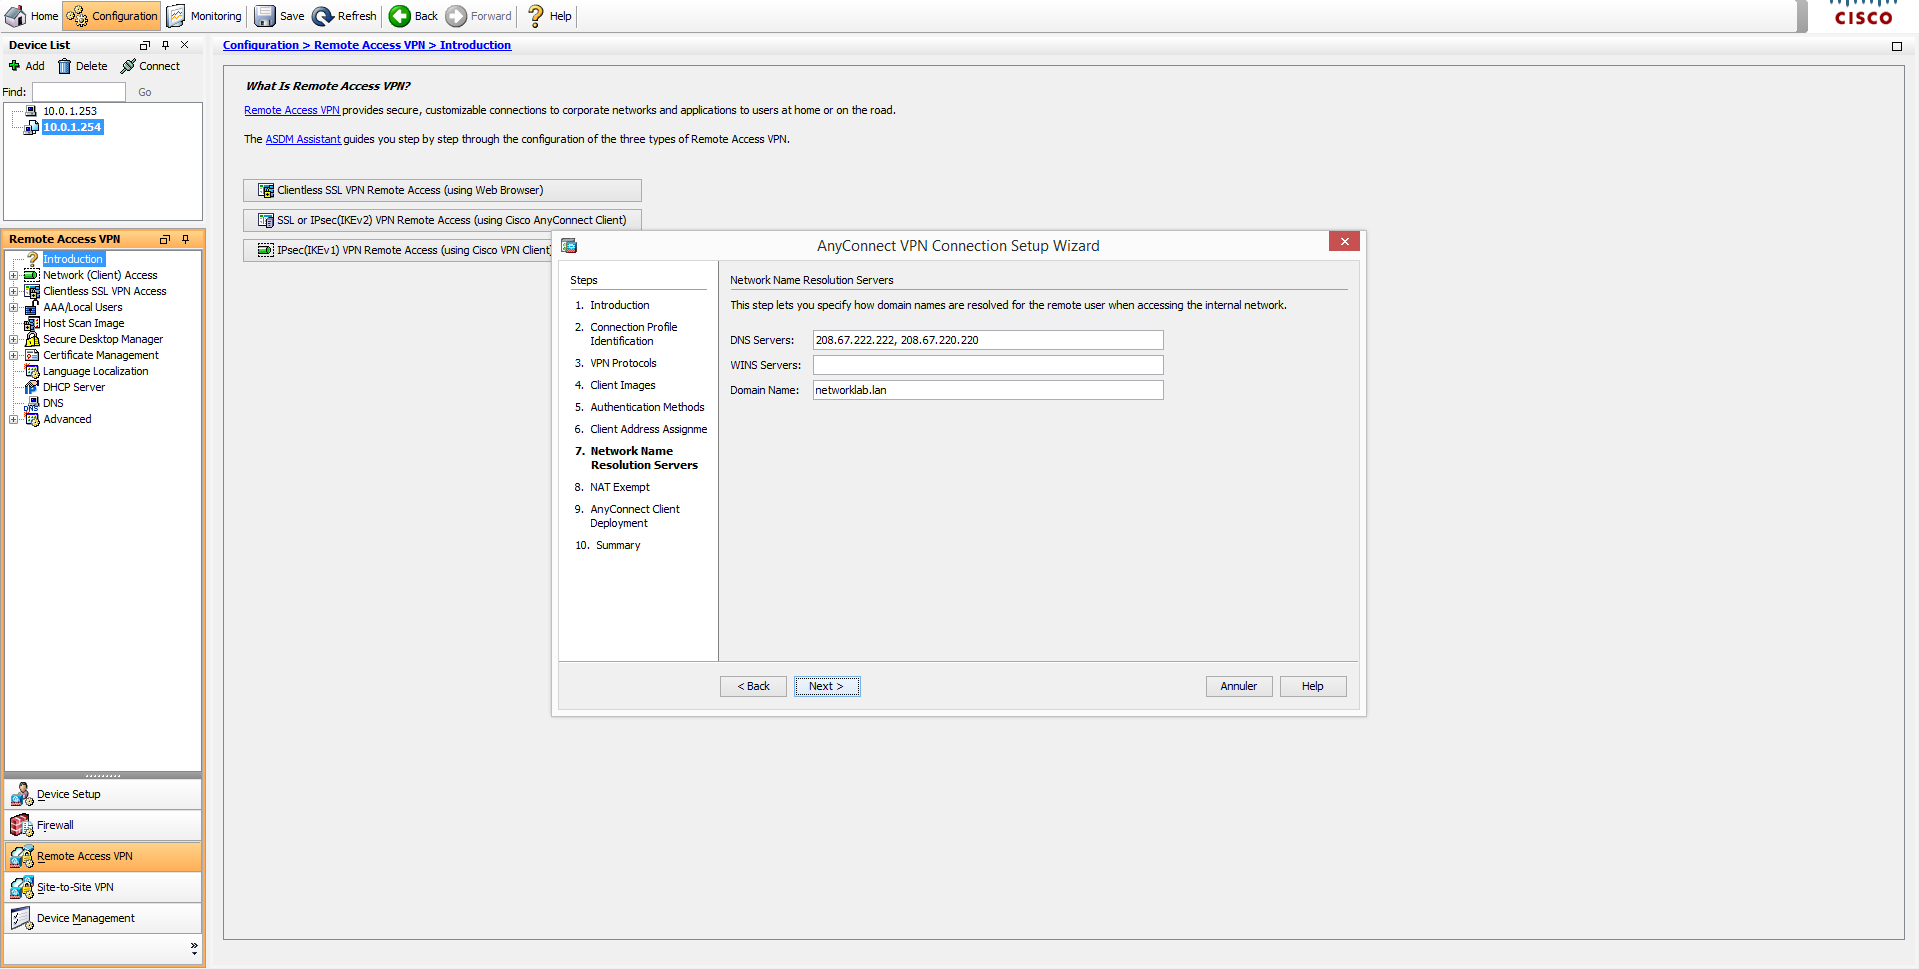Select Advanced tree item
1919x969 pixels.
[67, 419]
